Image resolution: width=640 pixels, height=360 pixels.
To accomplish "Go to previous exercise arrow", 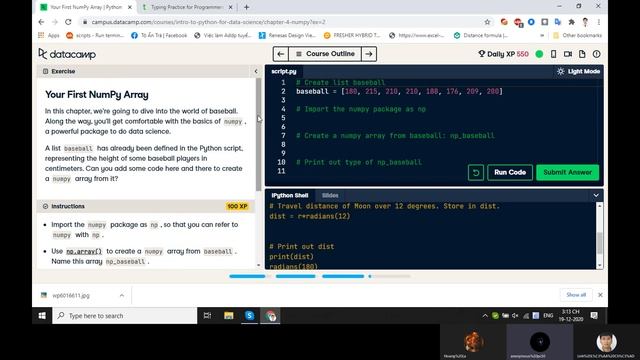I will point(281,54).
